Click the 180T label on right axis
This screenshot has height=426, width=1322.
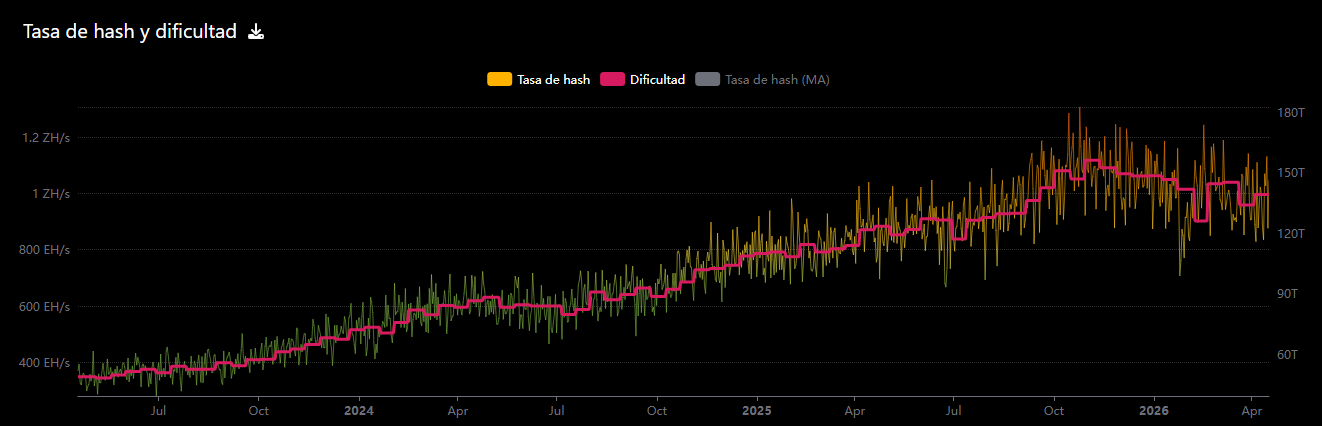pos(1291,112)
